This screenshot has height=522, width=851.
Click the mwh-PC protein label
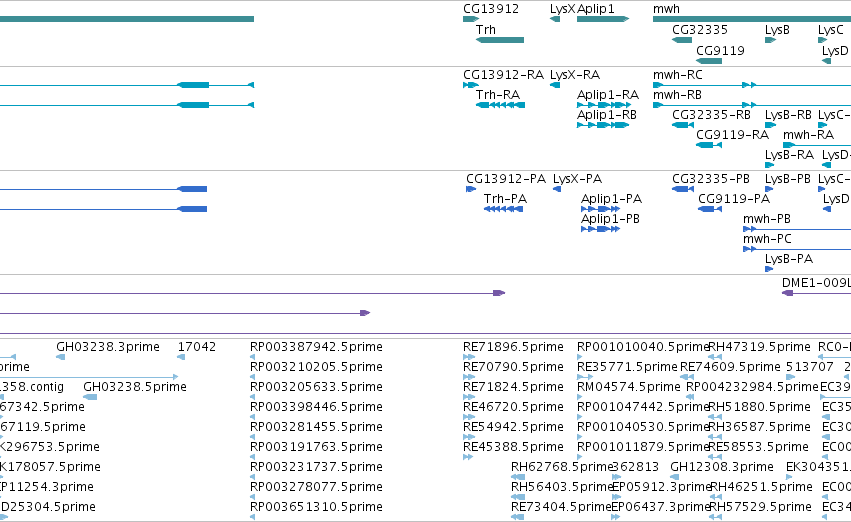point(767,239)
